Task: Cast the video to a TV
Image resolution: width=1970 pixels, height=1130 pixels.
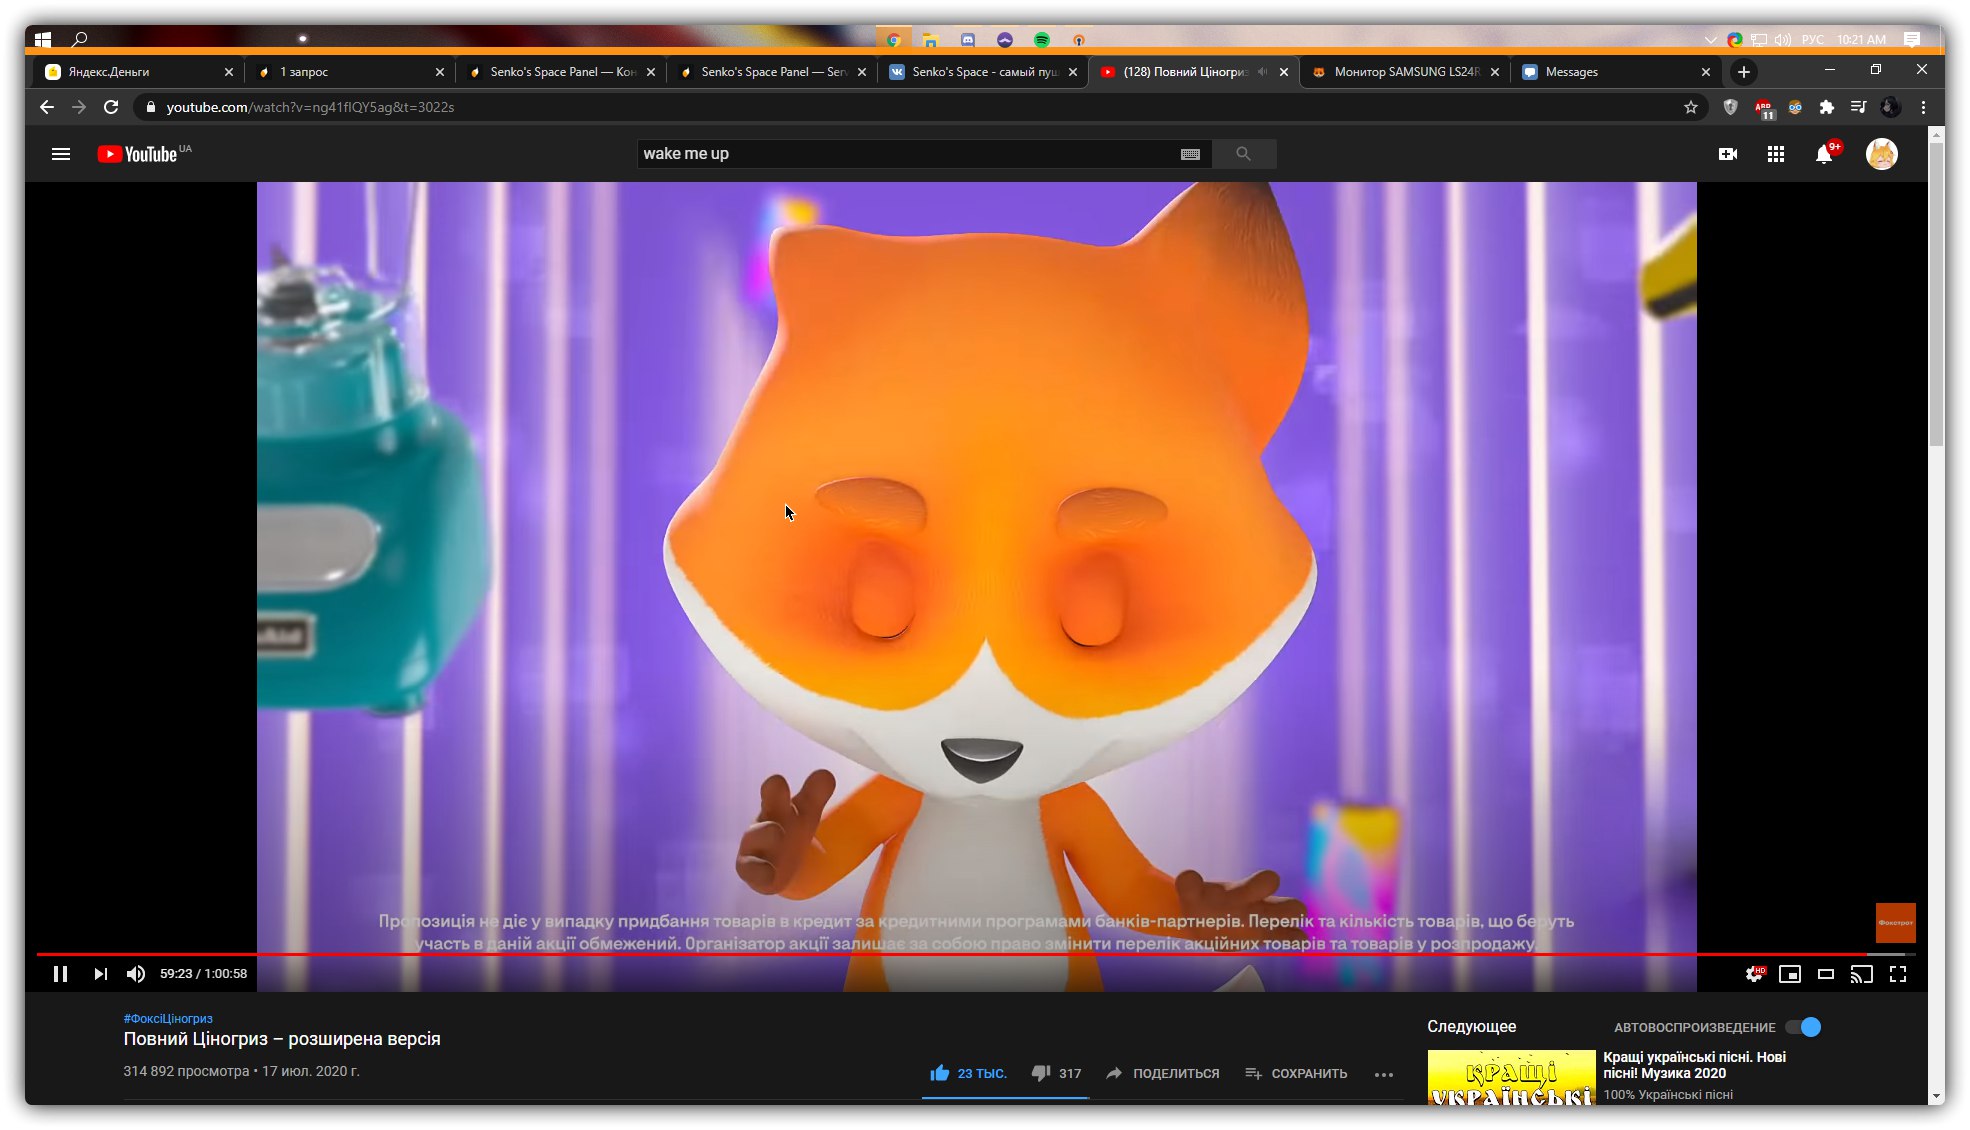Action: pos(1862,974)
